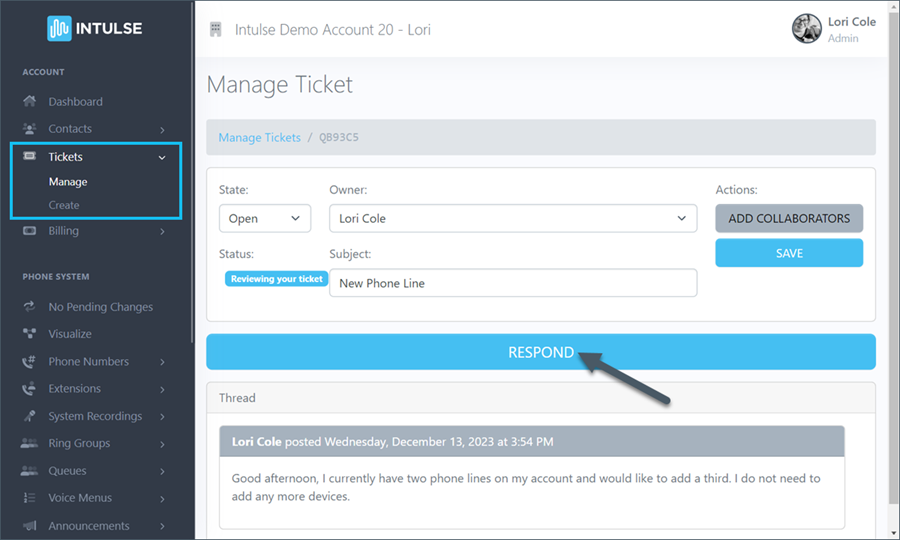Click the Ring Groups icon

pos(29,443)
